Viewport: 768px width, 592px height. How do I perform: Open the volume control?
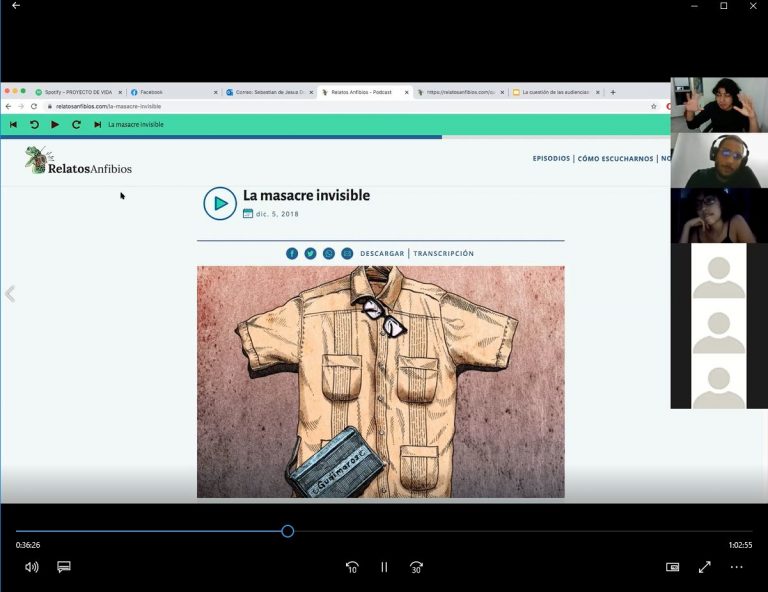pyautogui.click(x=31, y=567)
